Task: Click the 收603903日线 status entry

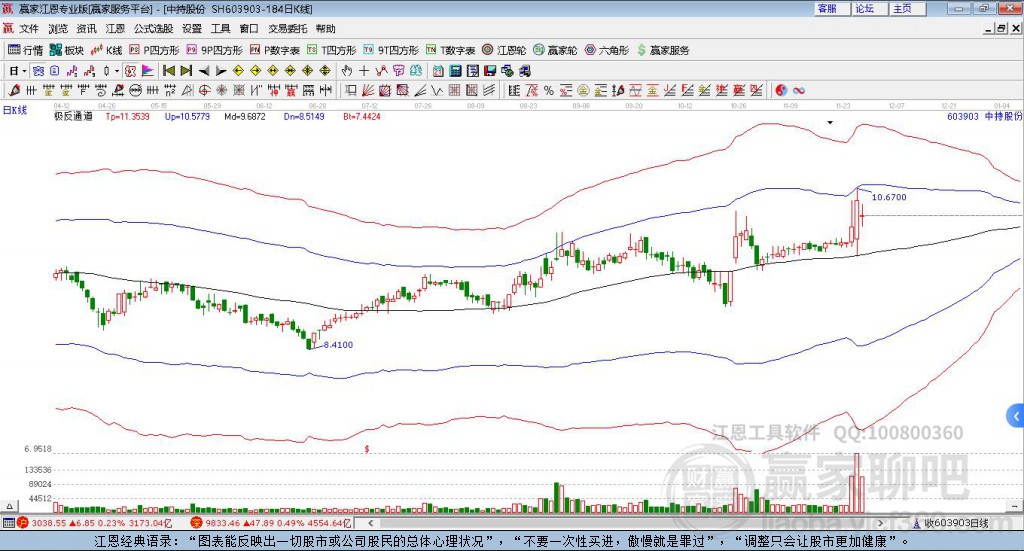Action: point(951,523)
